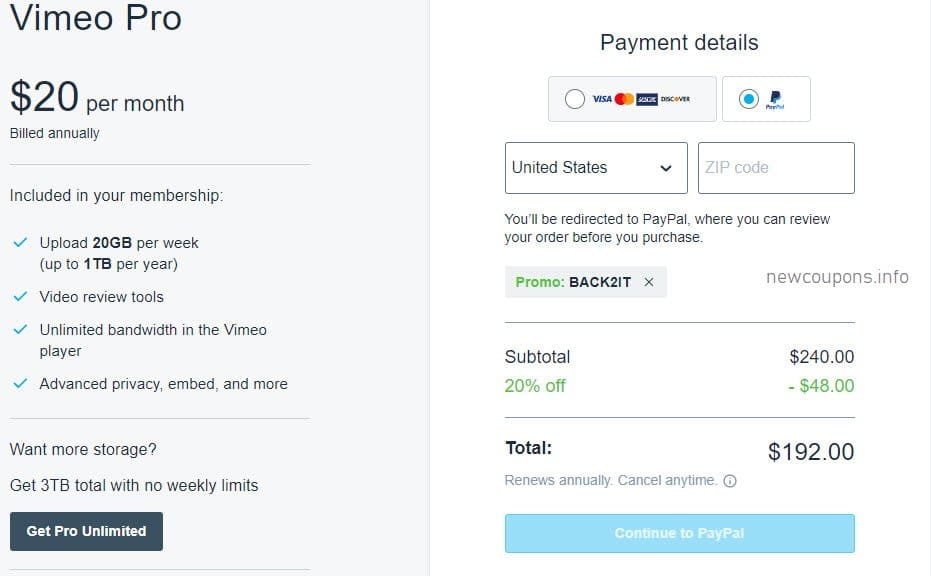
Task: Click the Discover card logo icon
Action: [x=674, y=98]
